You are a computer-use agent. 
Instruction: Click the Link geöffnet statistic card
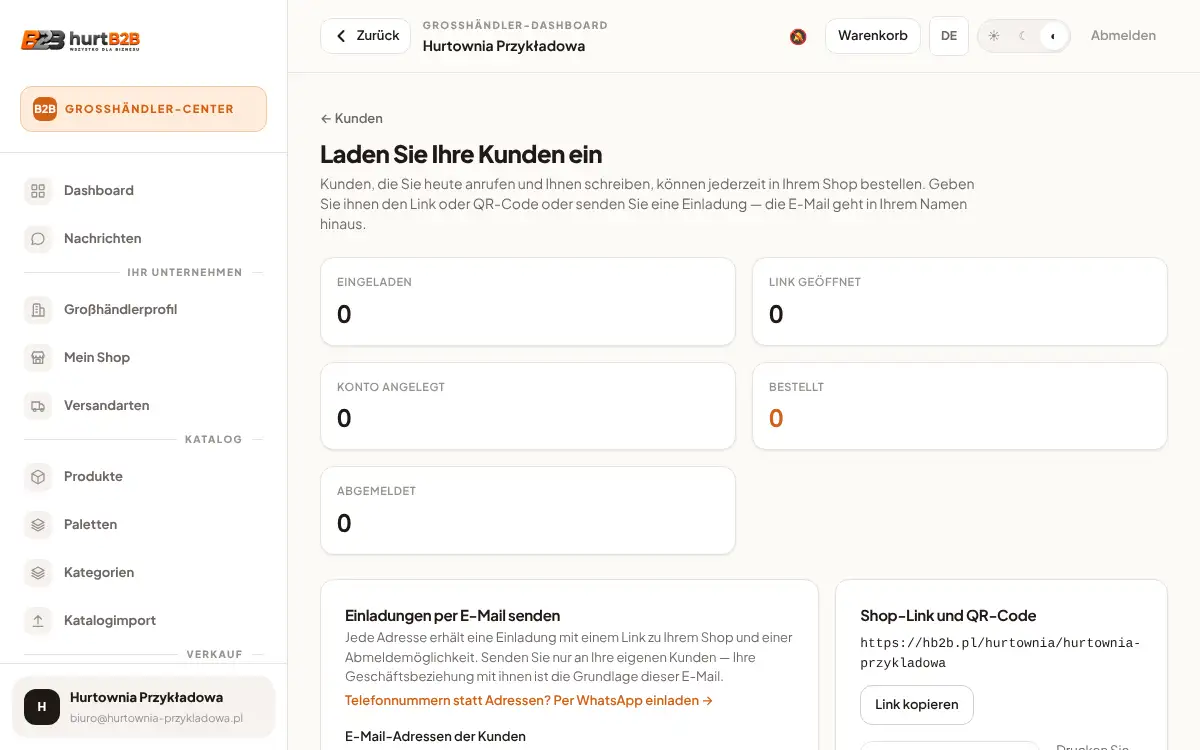(960, 302)
